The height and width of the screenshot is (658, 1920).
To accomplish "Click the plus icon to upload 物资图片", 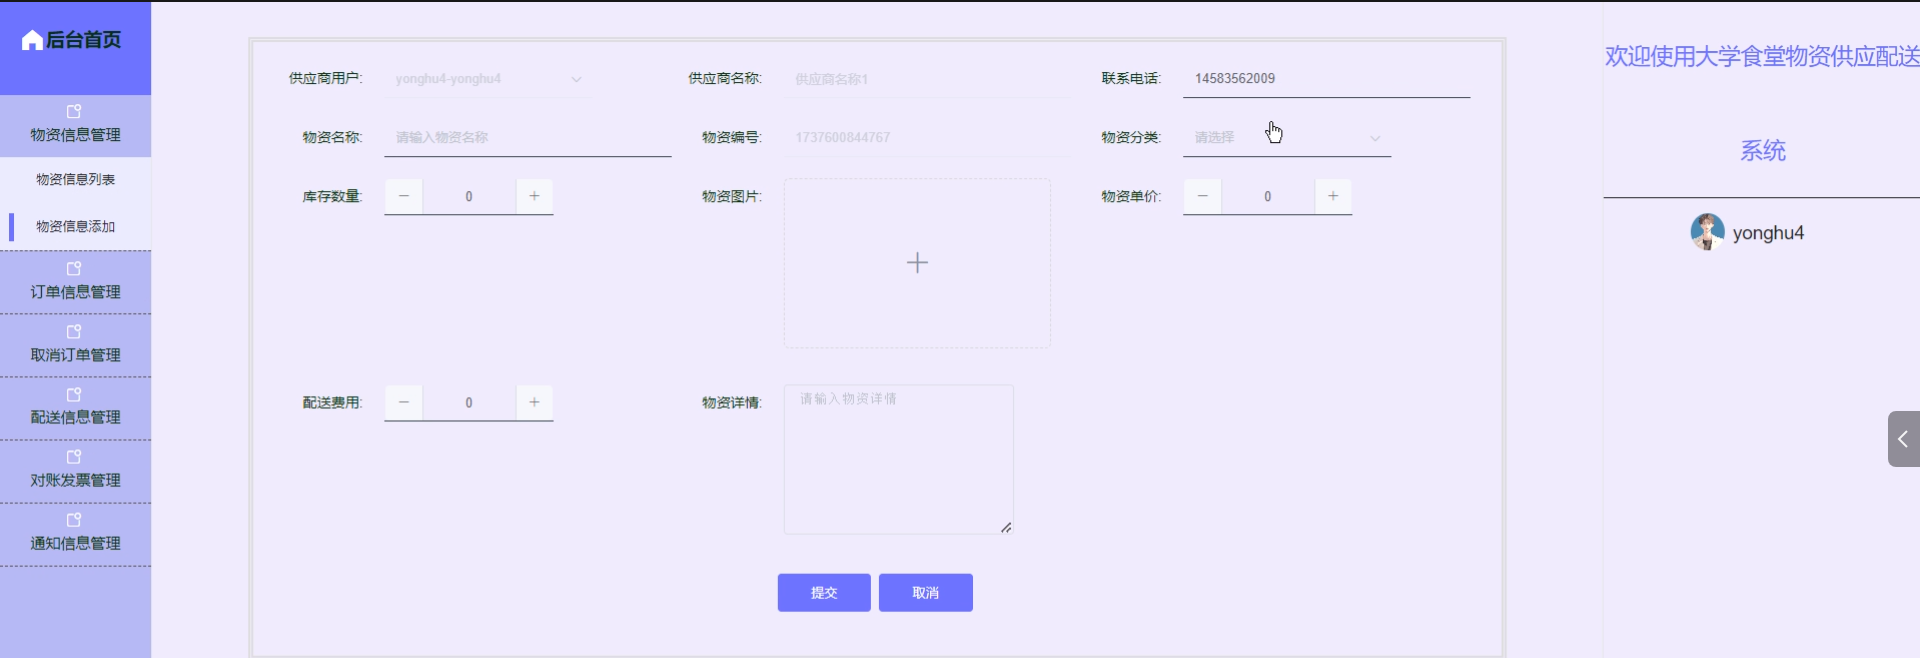I will 916,263.
